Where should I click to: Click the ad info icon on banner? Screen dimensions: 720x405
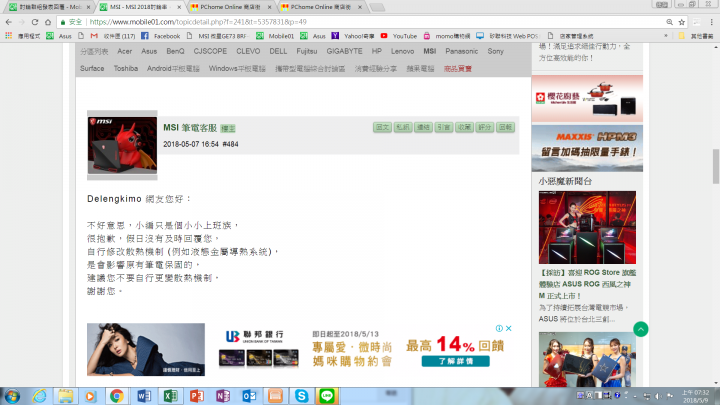pyautogui.click(x=499, y=328)
